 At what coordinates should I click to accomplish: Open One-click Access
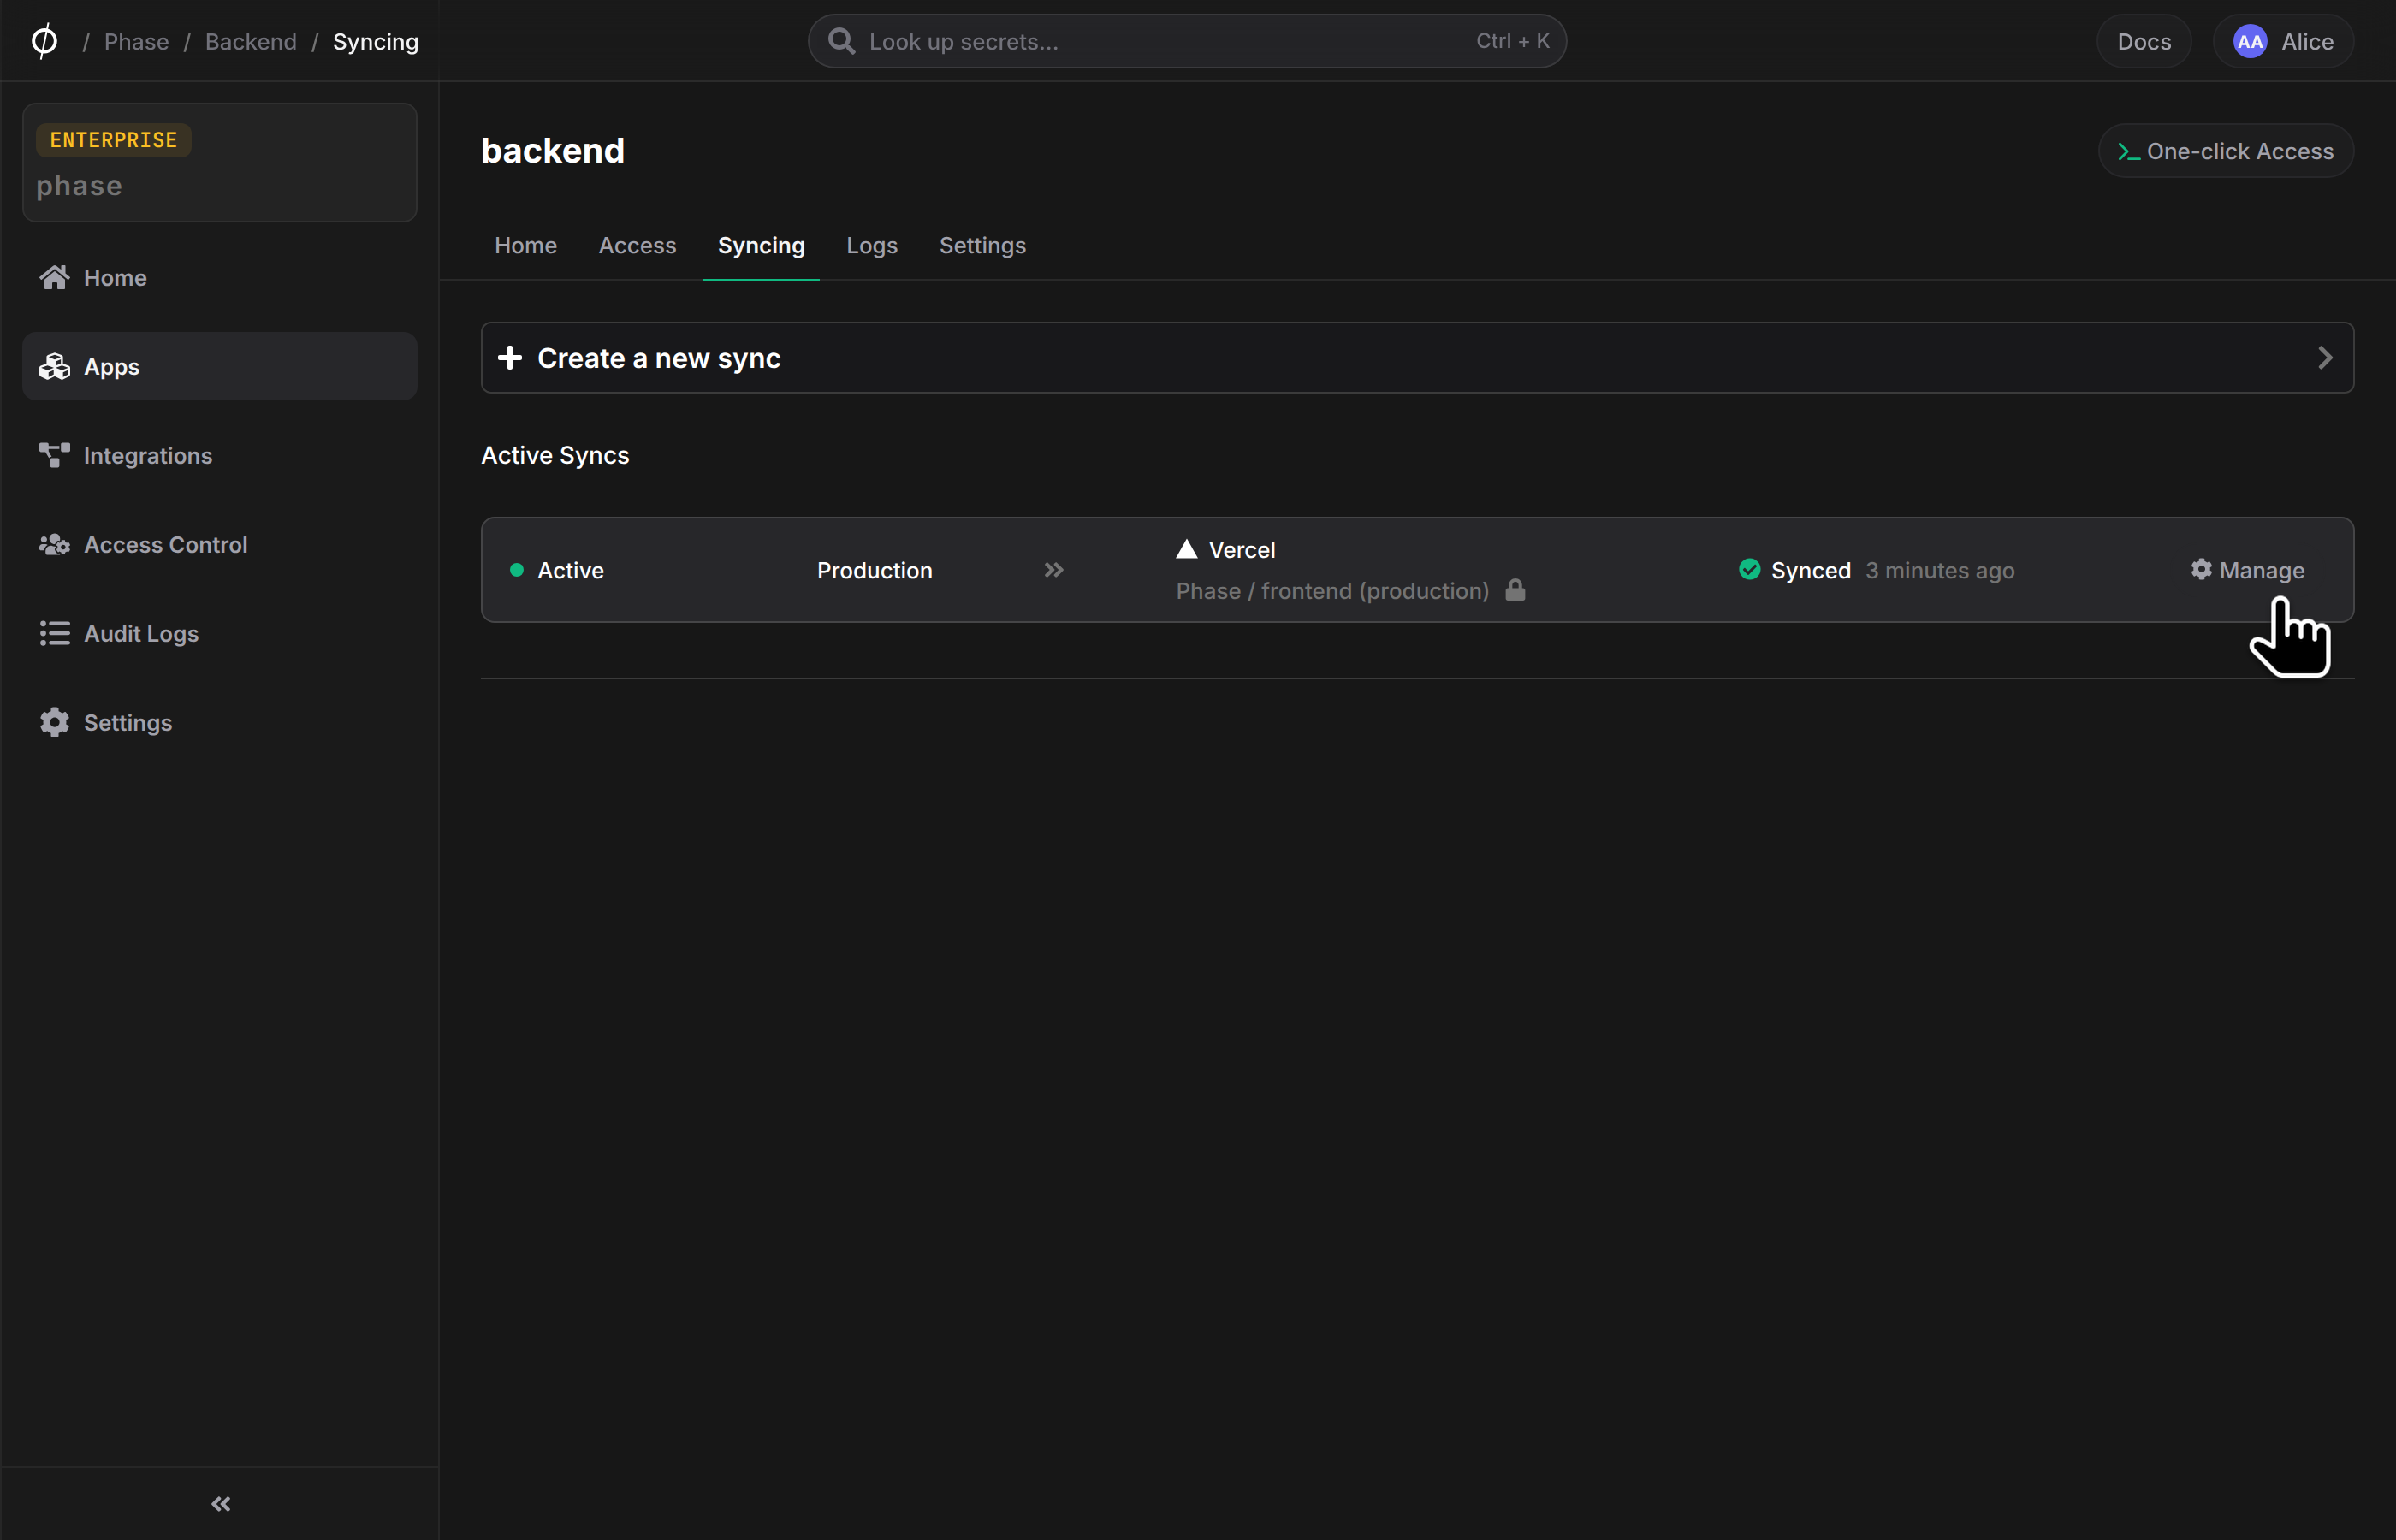click(x=2225, y=151)
